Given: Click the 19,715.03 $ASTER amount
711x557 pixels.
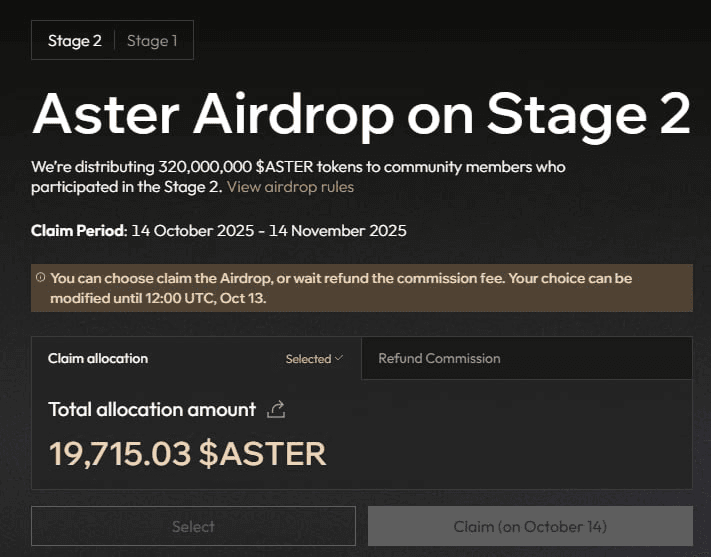Looking at the screenshot, I should click(187, 453).
